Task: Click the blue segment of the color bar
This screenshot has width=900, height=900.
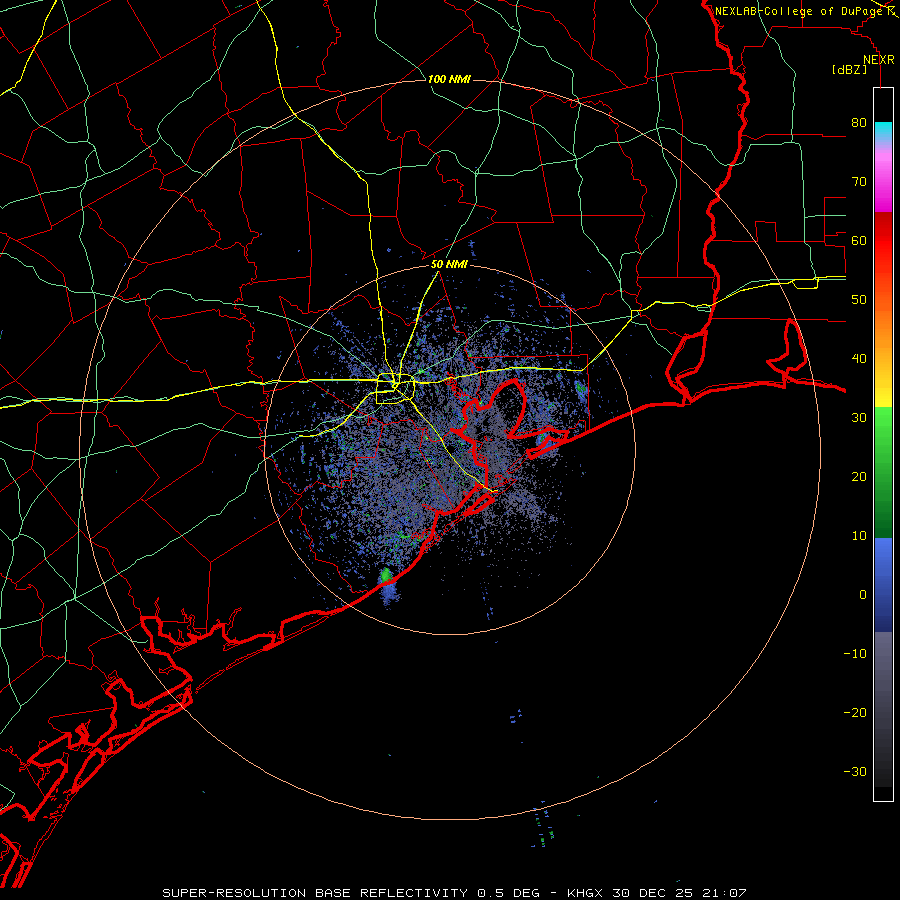Action: pos(883,584)
